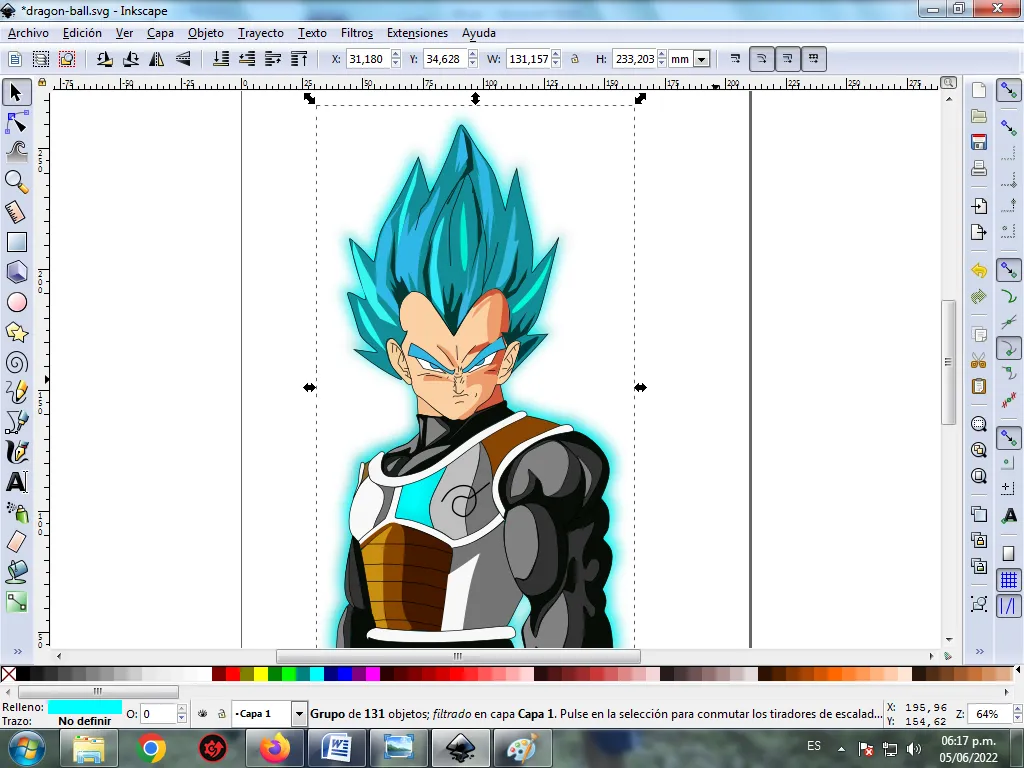
Task: Select the Calligraphy tool
Action: (x=16, y=452)
